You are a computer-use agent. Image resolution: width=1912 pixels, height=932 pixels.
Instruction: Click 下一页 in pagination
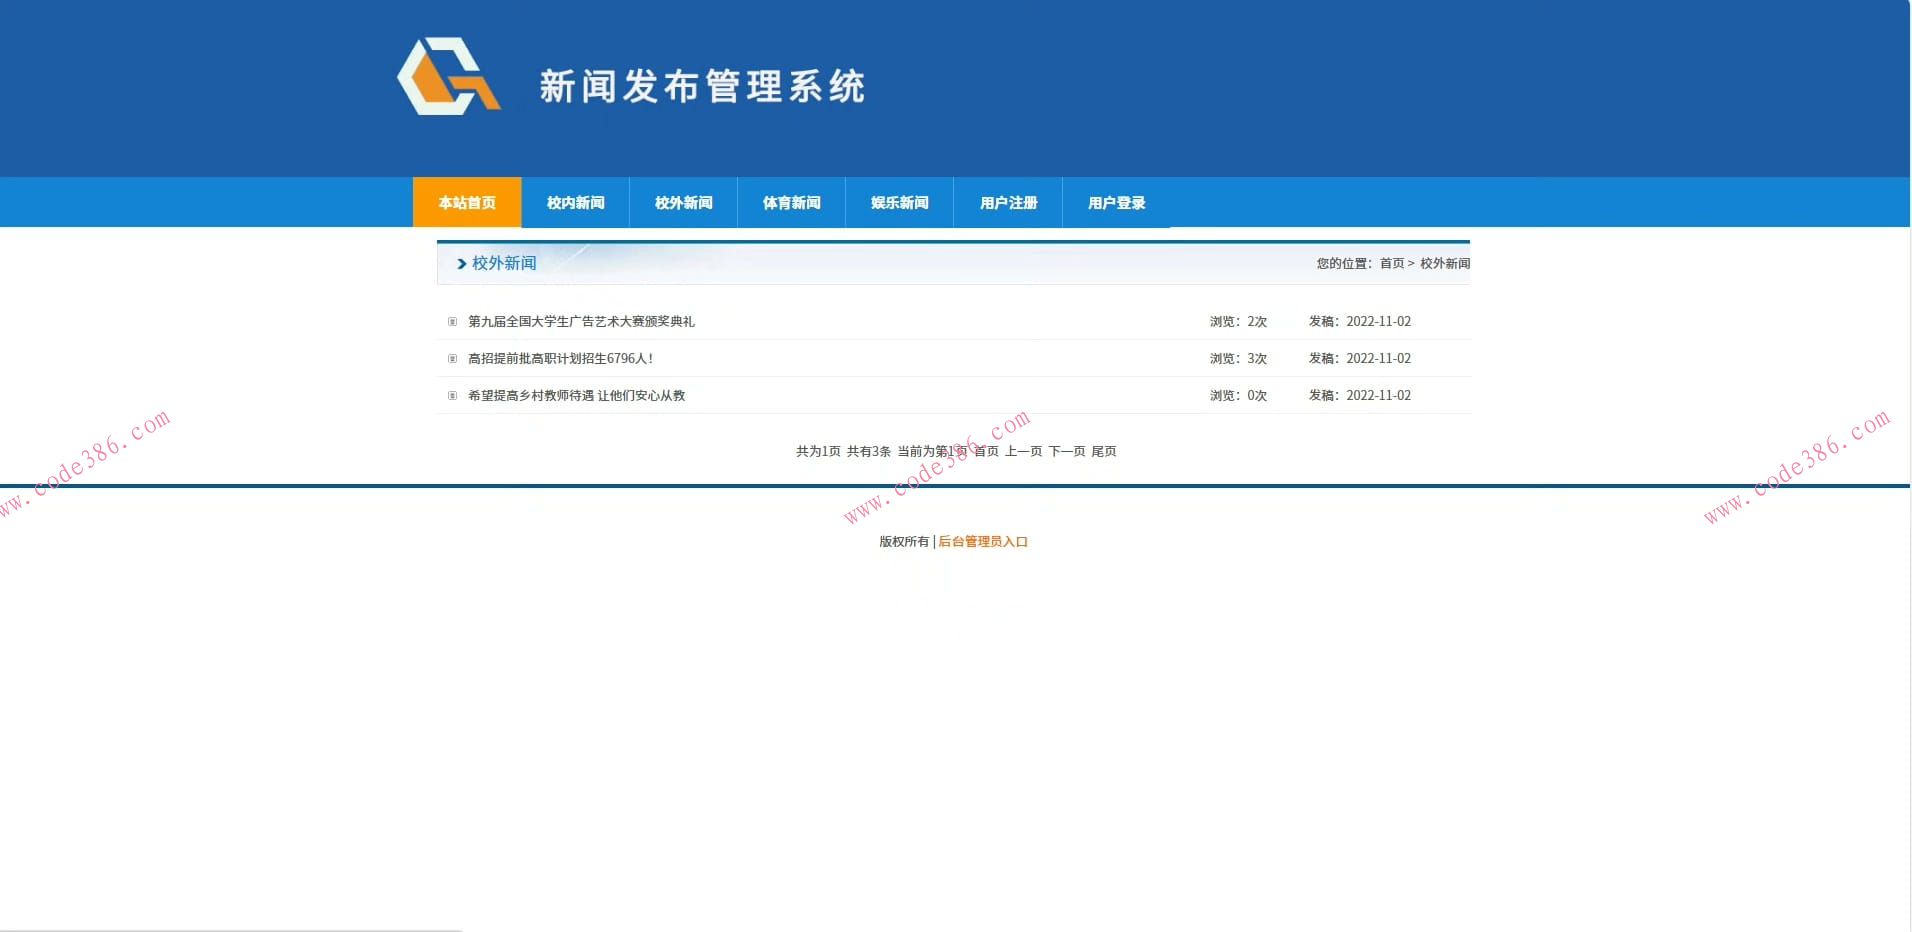click(x=1068, y=451)
